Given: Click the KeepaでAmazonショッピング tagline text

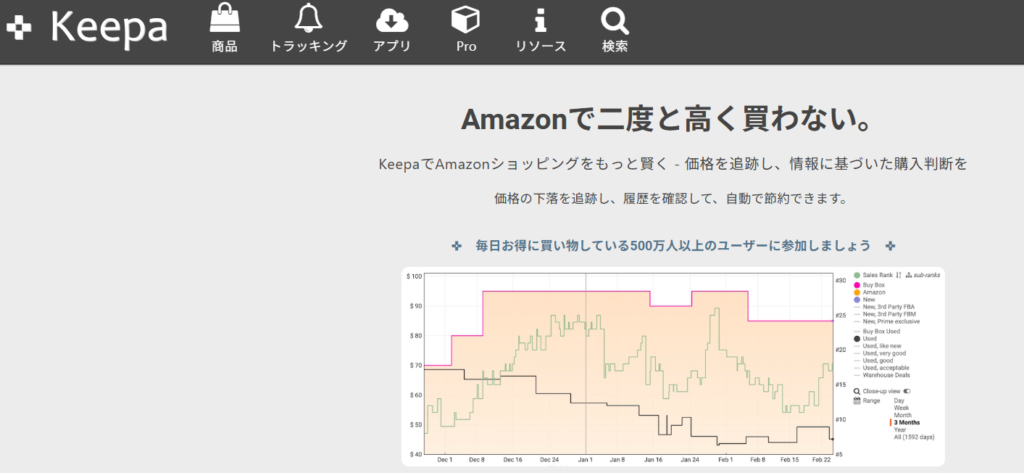Looking at the screenshot, I should tap(673, 165).
